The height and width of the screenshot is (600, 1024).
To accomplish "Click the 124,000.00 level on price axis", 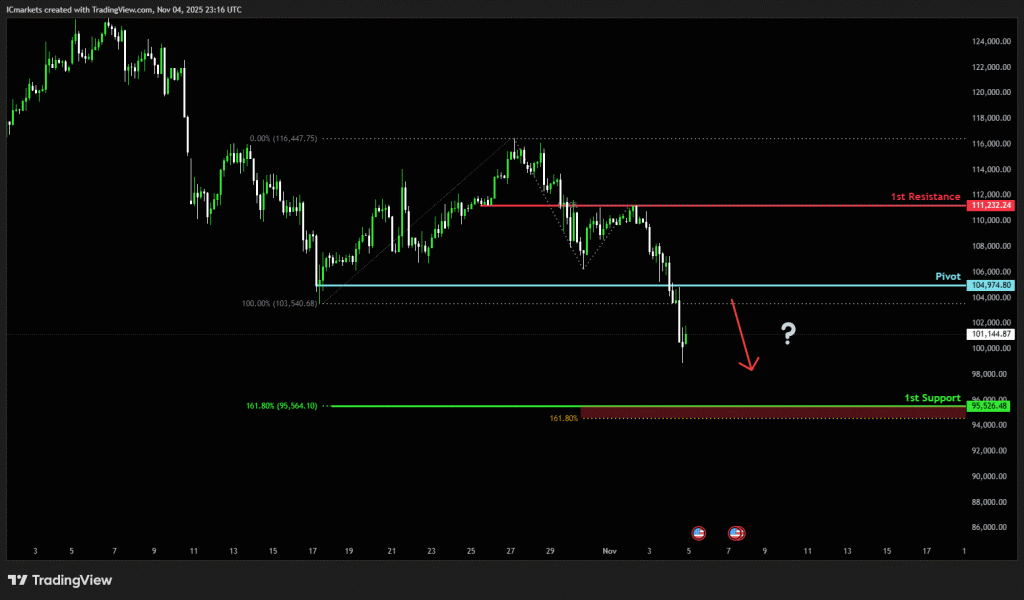I will click(992, 42).
